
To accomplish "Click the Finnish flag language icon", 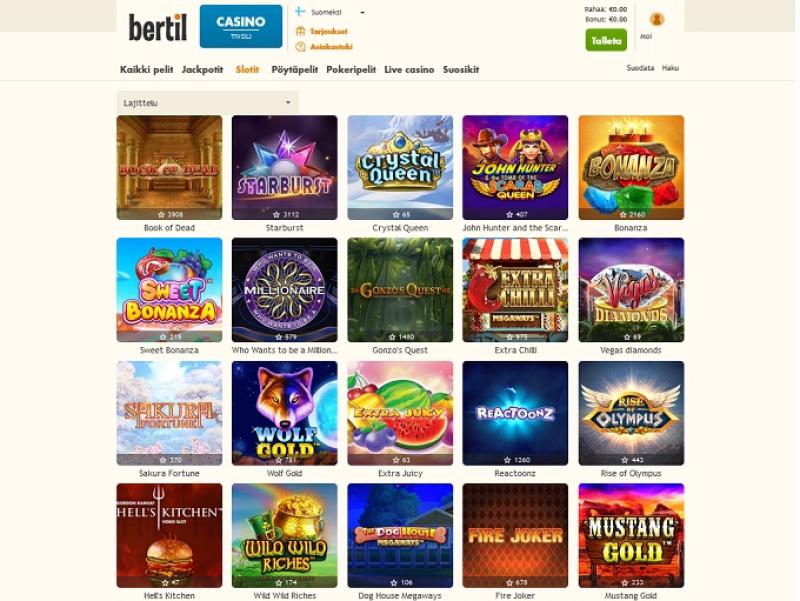I will [300, 11].
